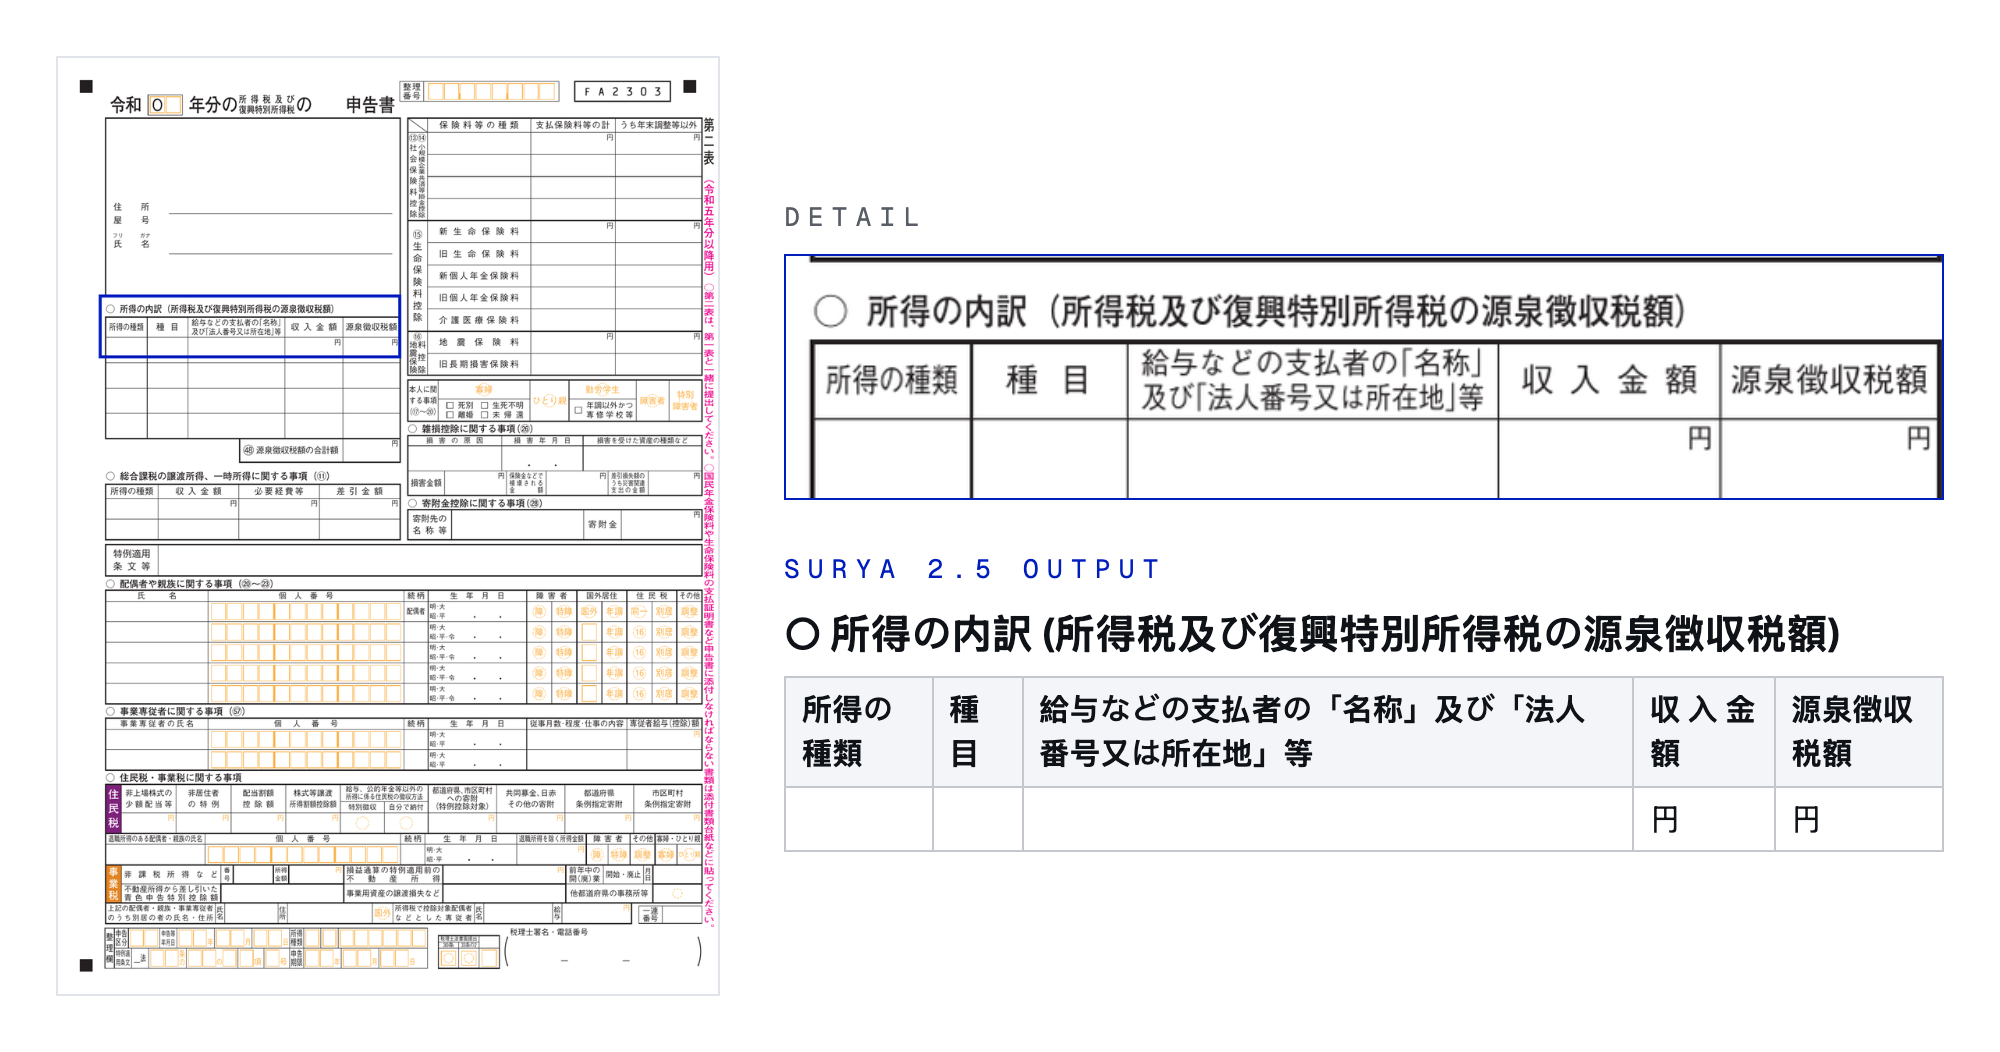Click 所得の種類 cell in Surya output table
This screenshot has height=1052, width=2000.
coord(859,731)
